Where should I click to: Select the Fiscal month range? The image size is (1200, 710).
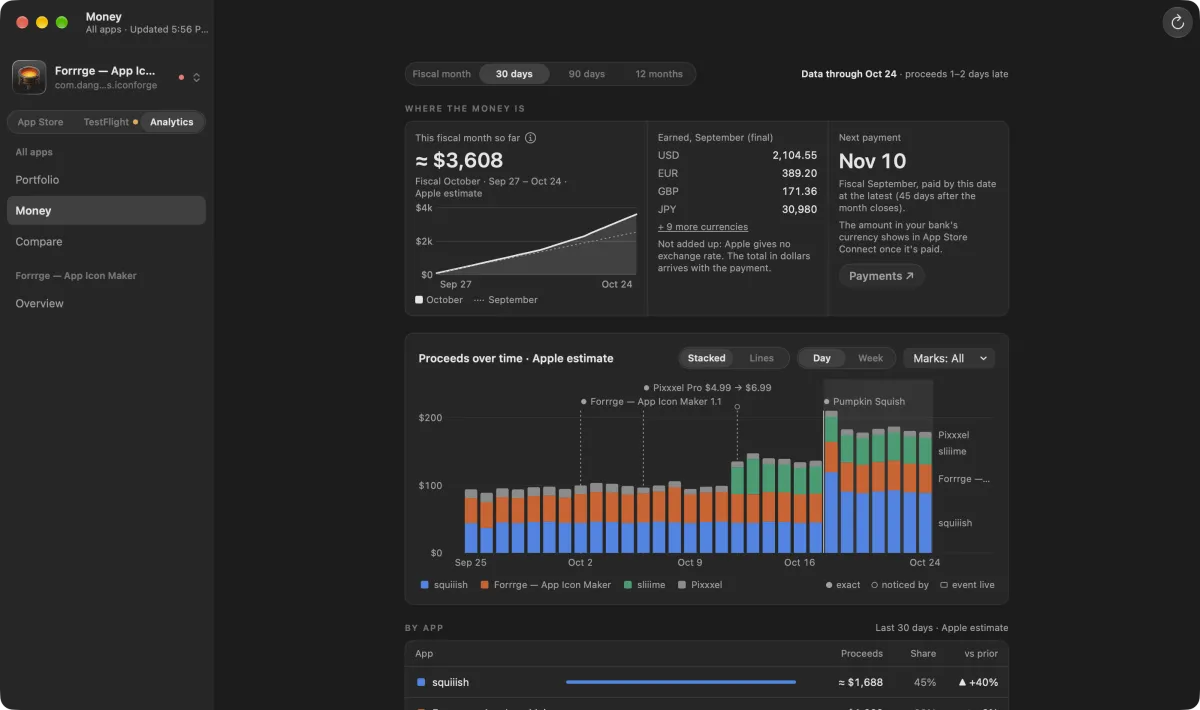pyautogui.click(x=442, y=74)
